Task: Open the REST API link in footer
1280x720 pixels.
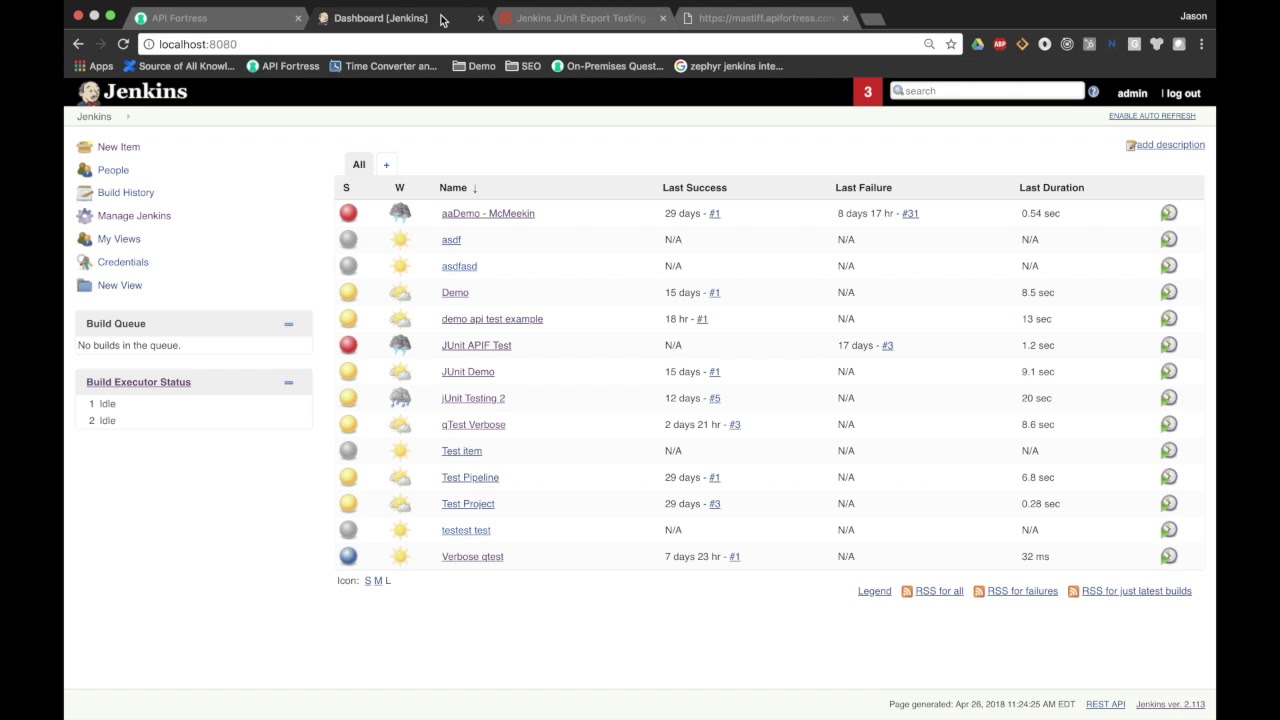Action: point(1105,704)
